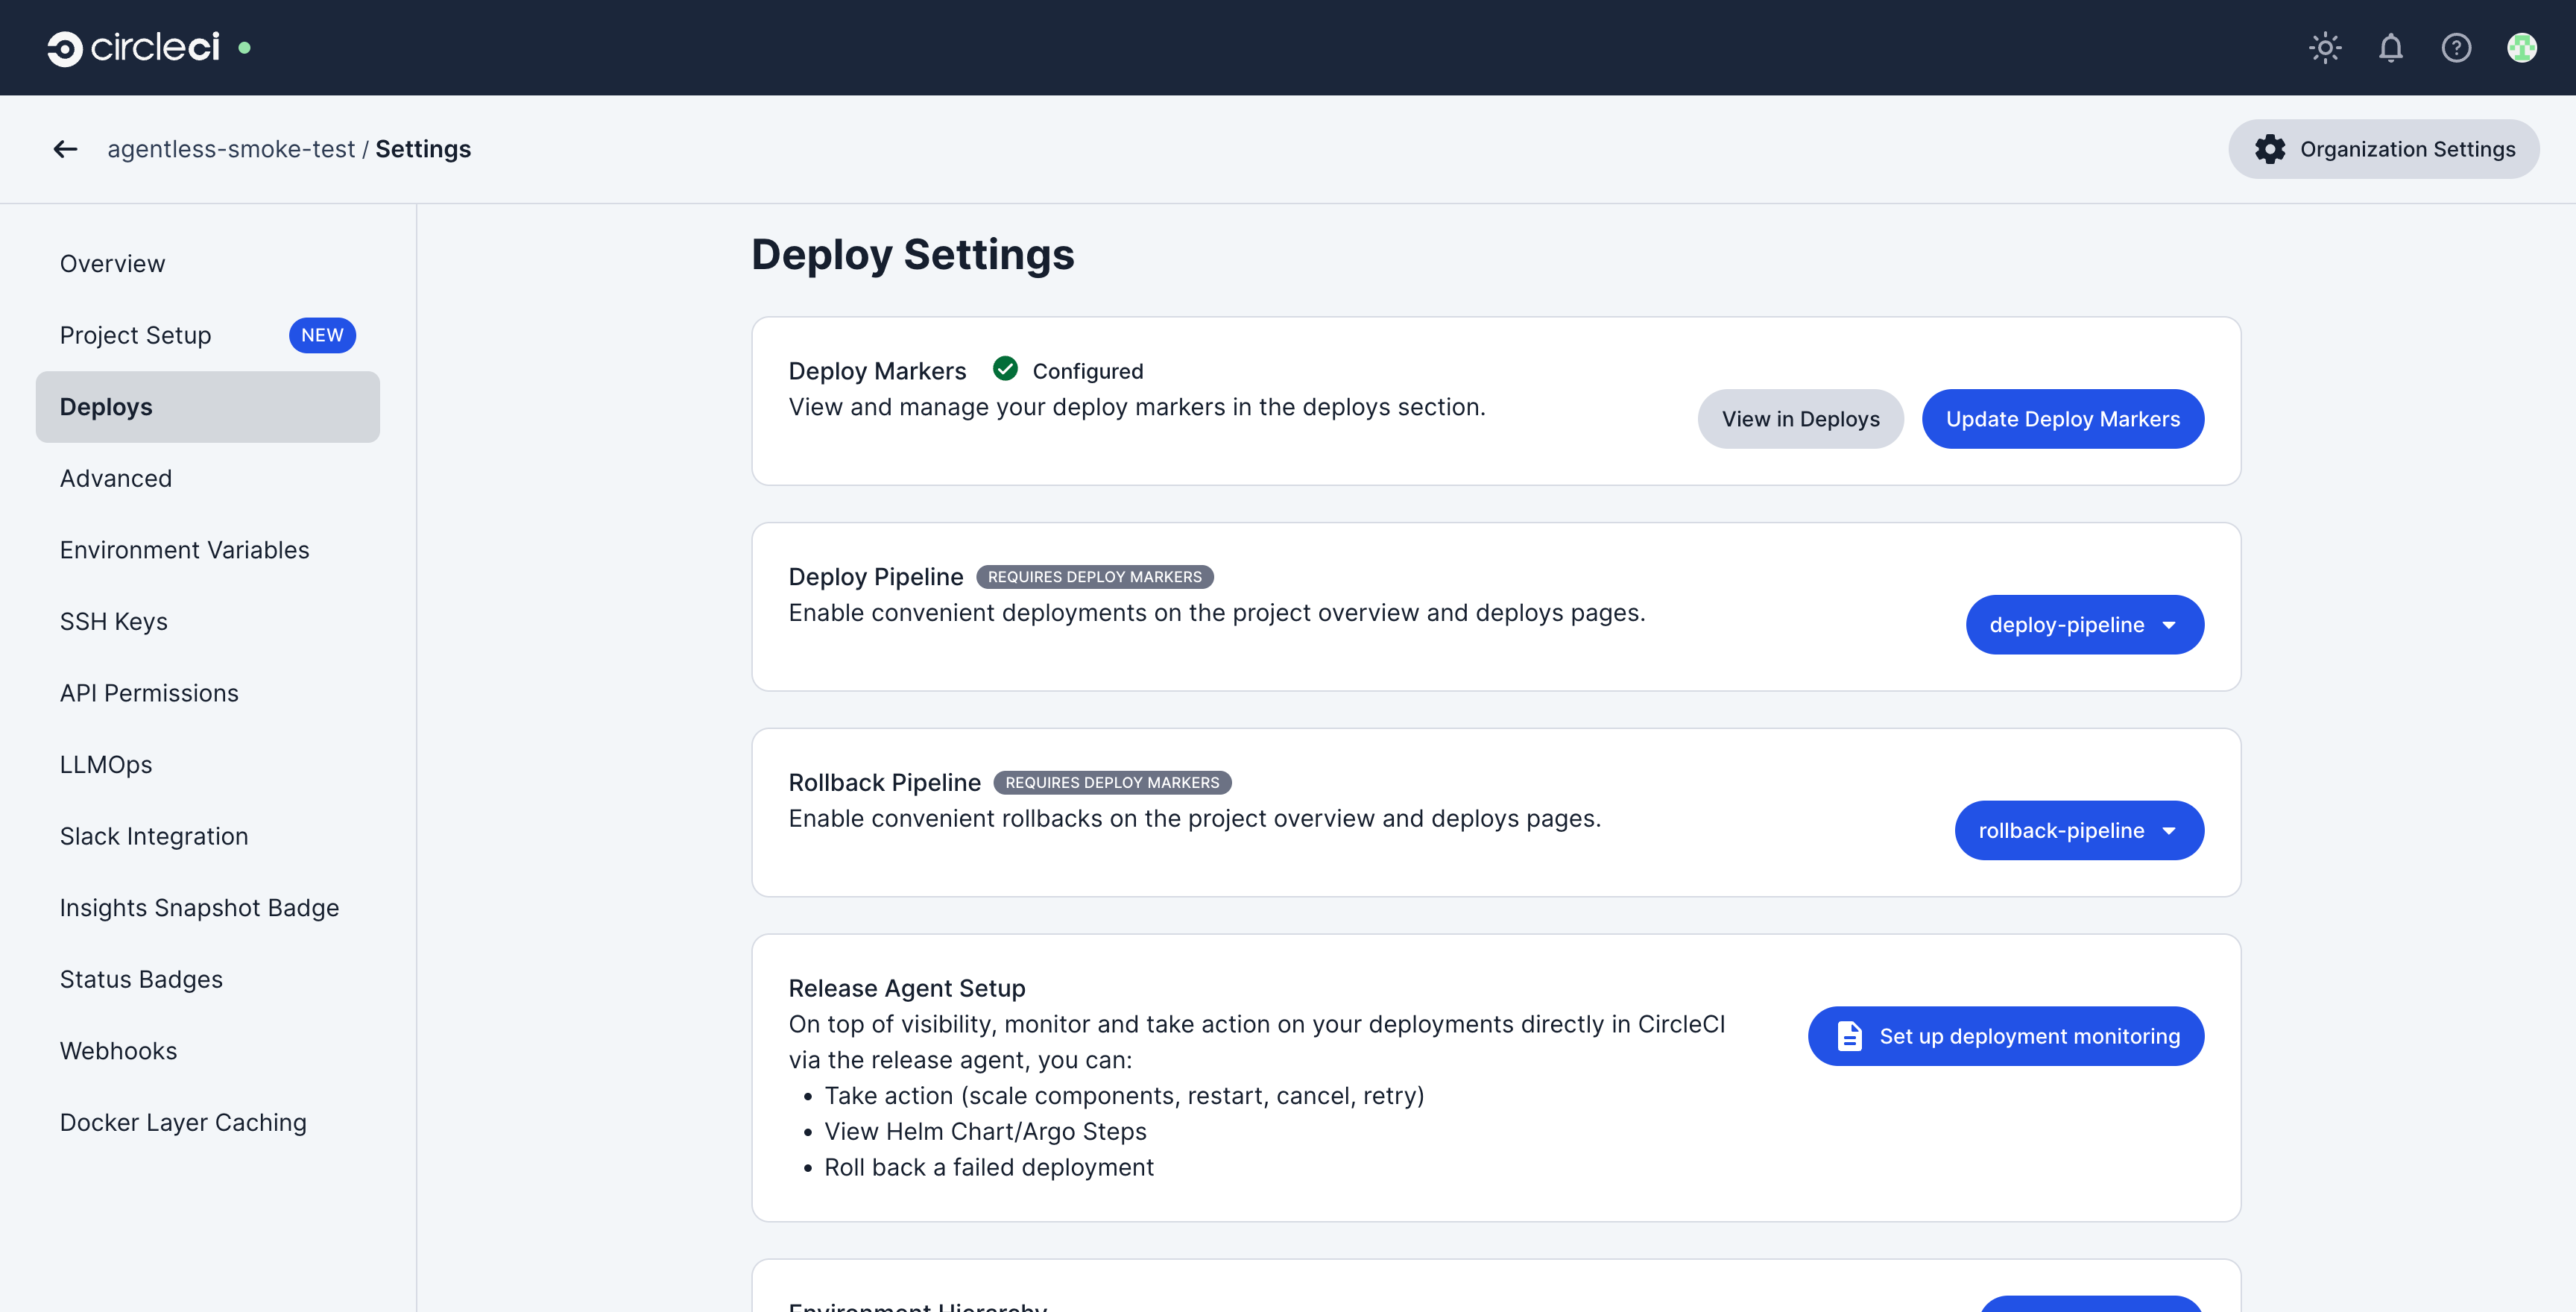The height and width of the screenshot is (1312, 2576).
Task: Click the green Configured checkmark icon
Action: [1005, 369]
